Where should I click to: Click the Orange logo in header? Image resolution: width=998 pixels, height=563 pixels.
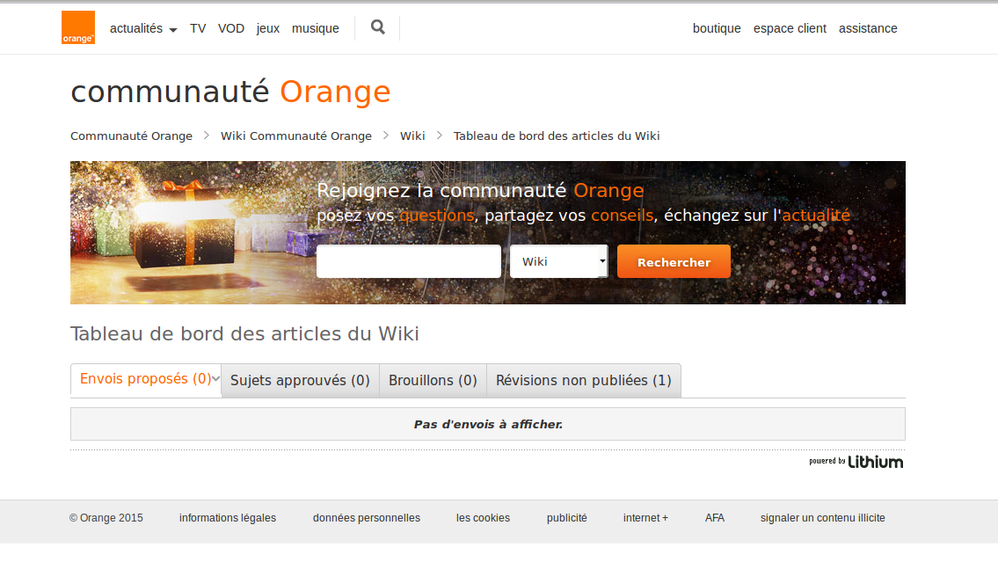pyautogui.click(x=78, y=27)
